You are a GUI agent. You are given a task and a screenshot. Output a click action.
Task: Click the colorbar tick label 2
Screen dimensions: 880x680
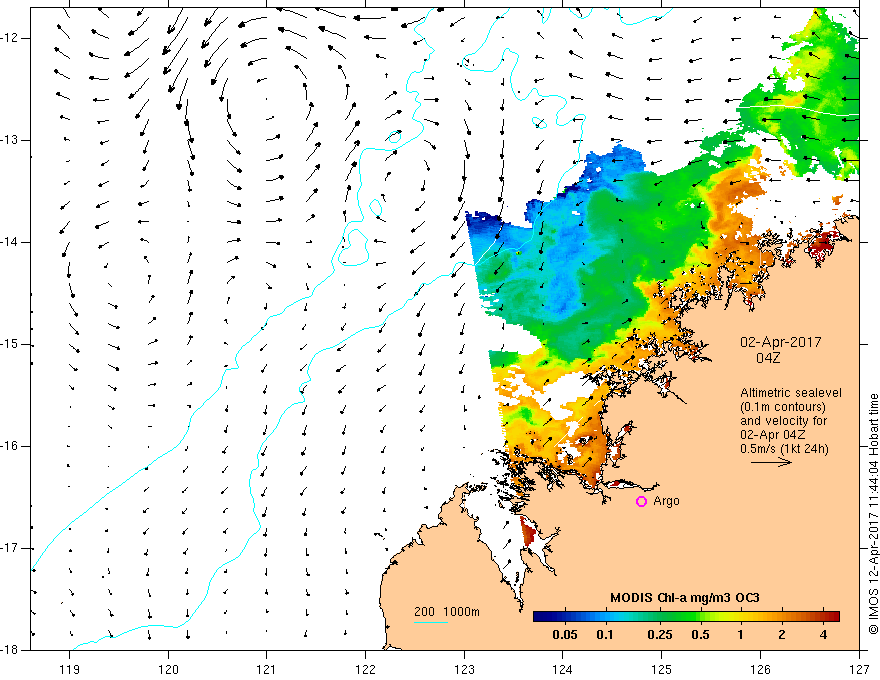tap(782, 635)
